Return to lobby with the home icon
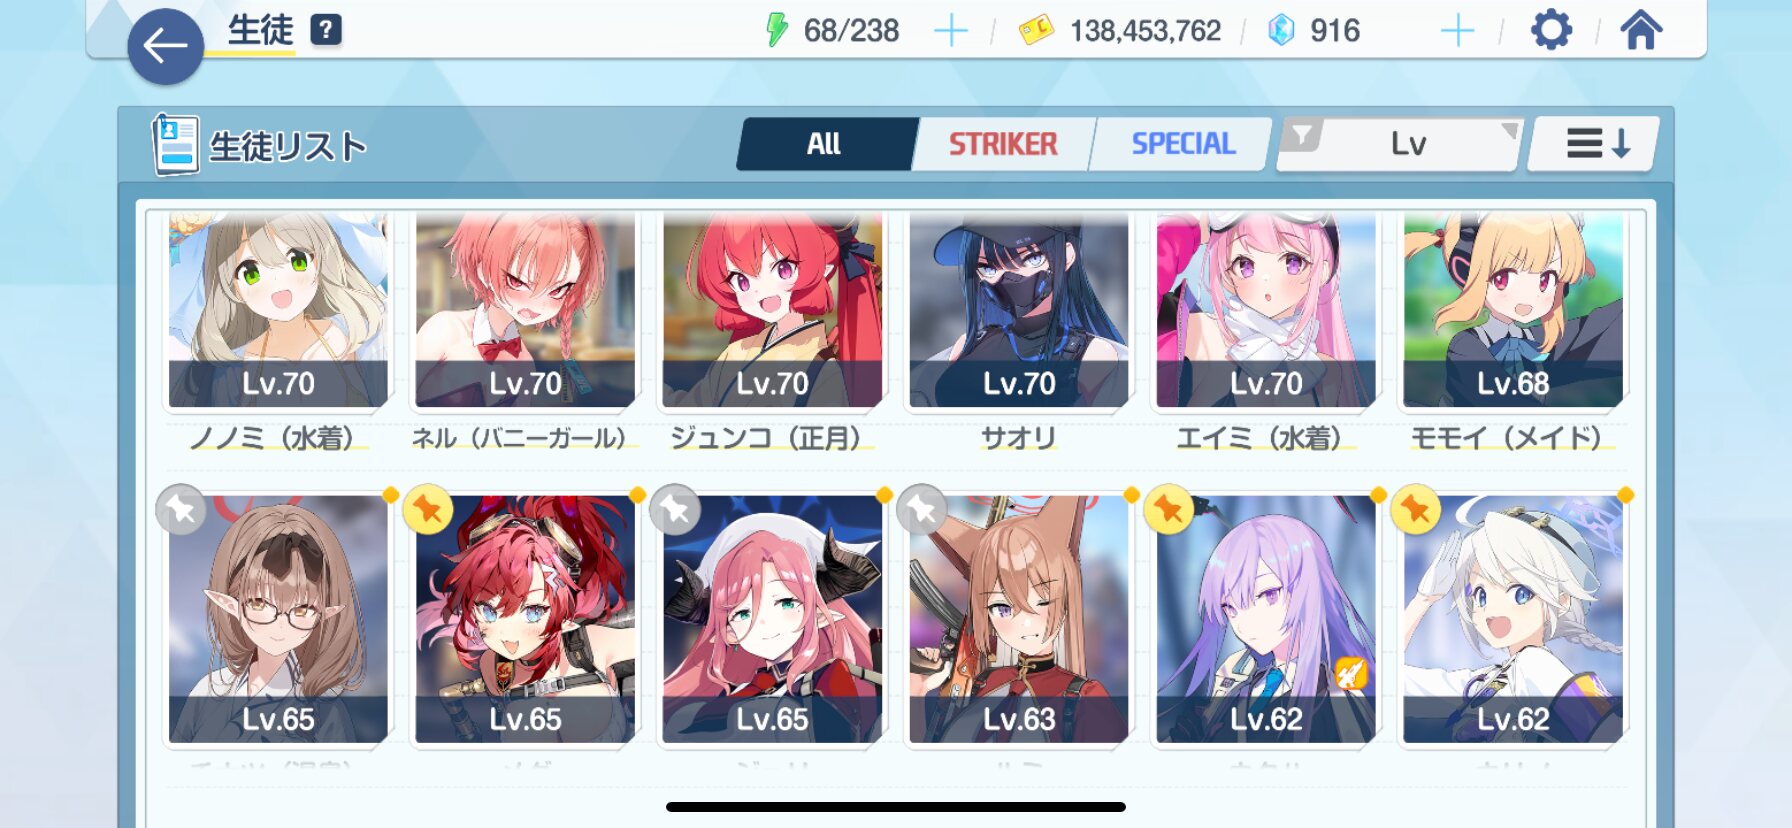1792x828 pixels. tap(1641, 30)
